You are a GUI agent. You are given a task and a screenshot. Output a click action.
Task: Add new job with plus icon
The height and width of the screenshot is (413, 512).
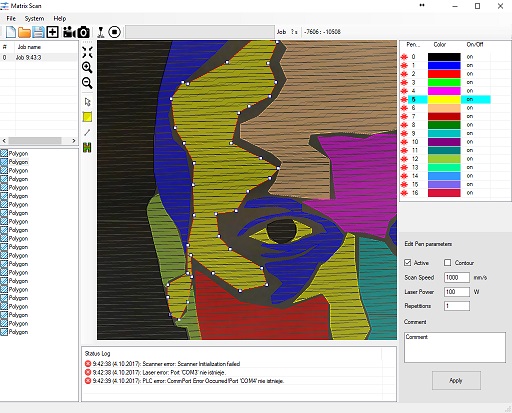[52, 32]
